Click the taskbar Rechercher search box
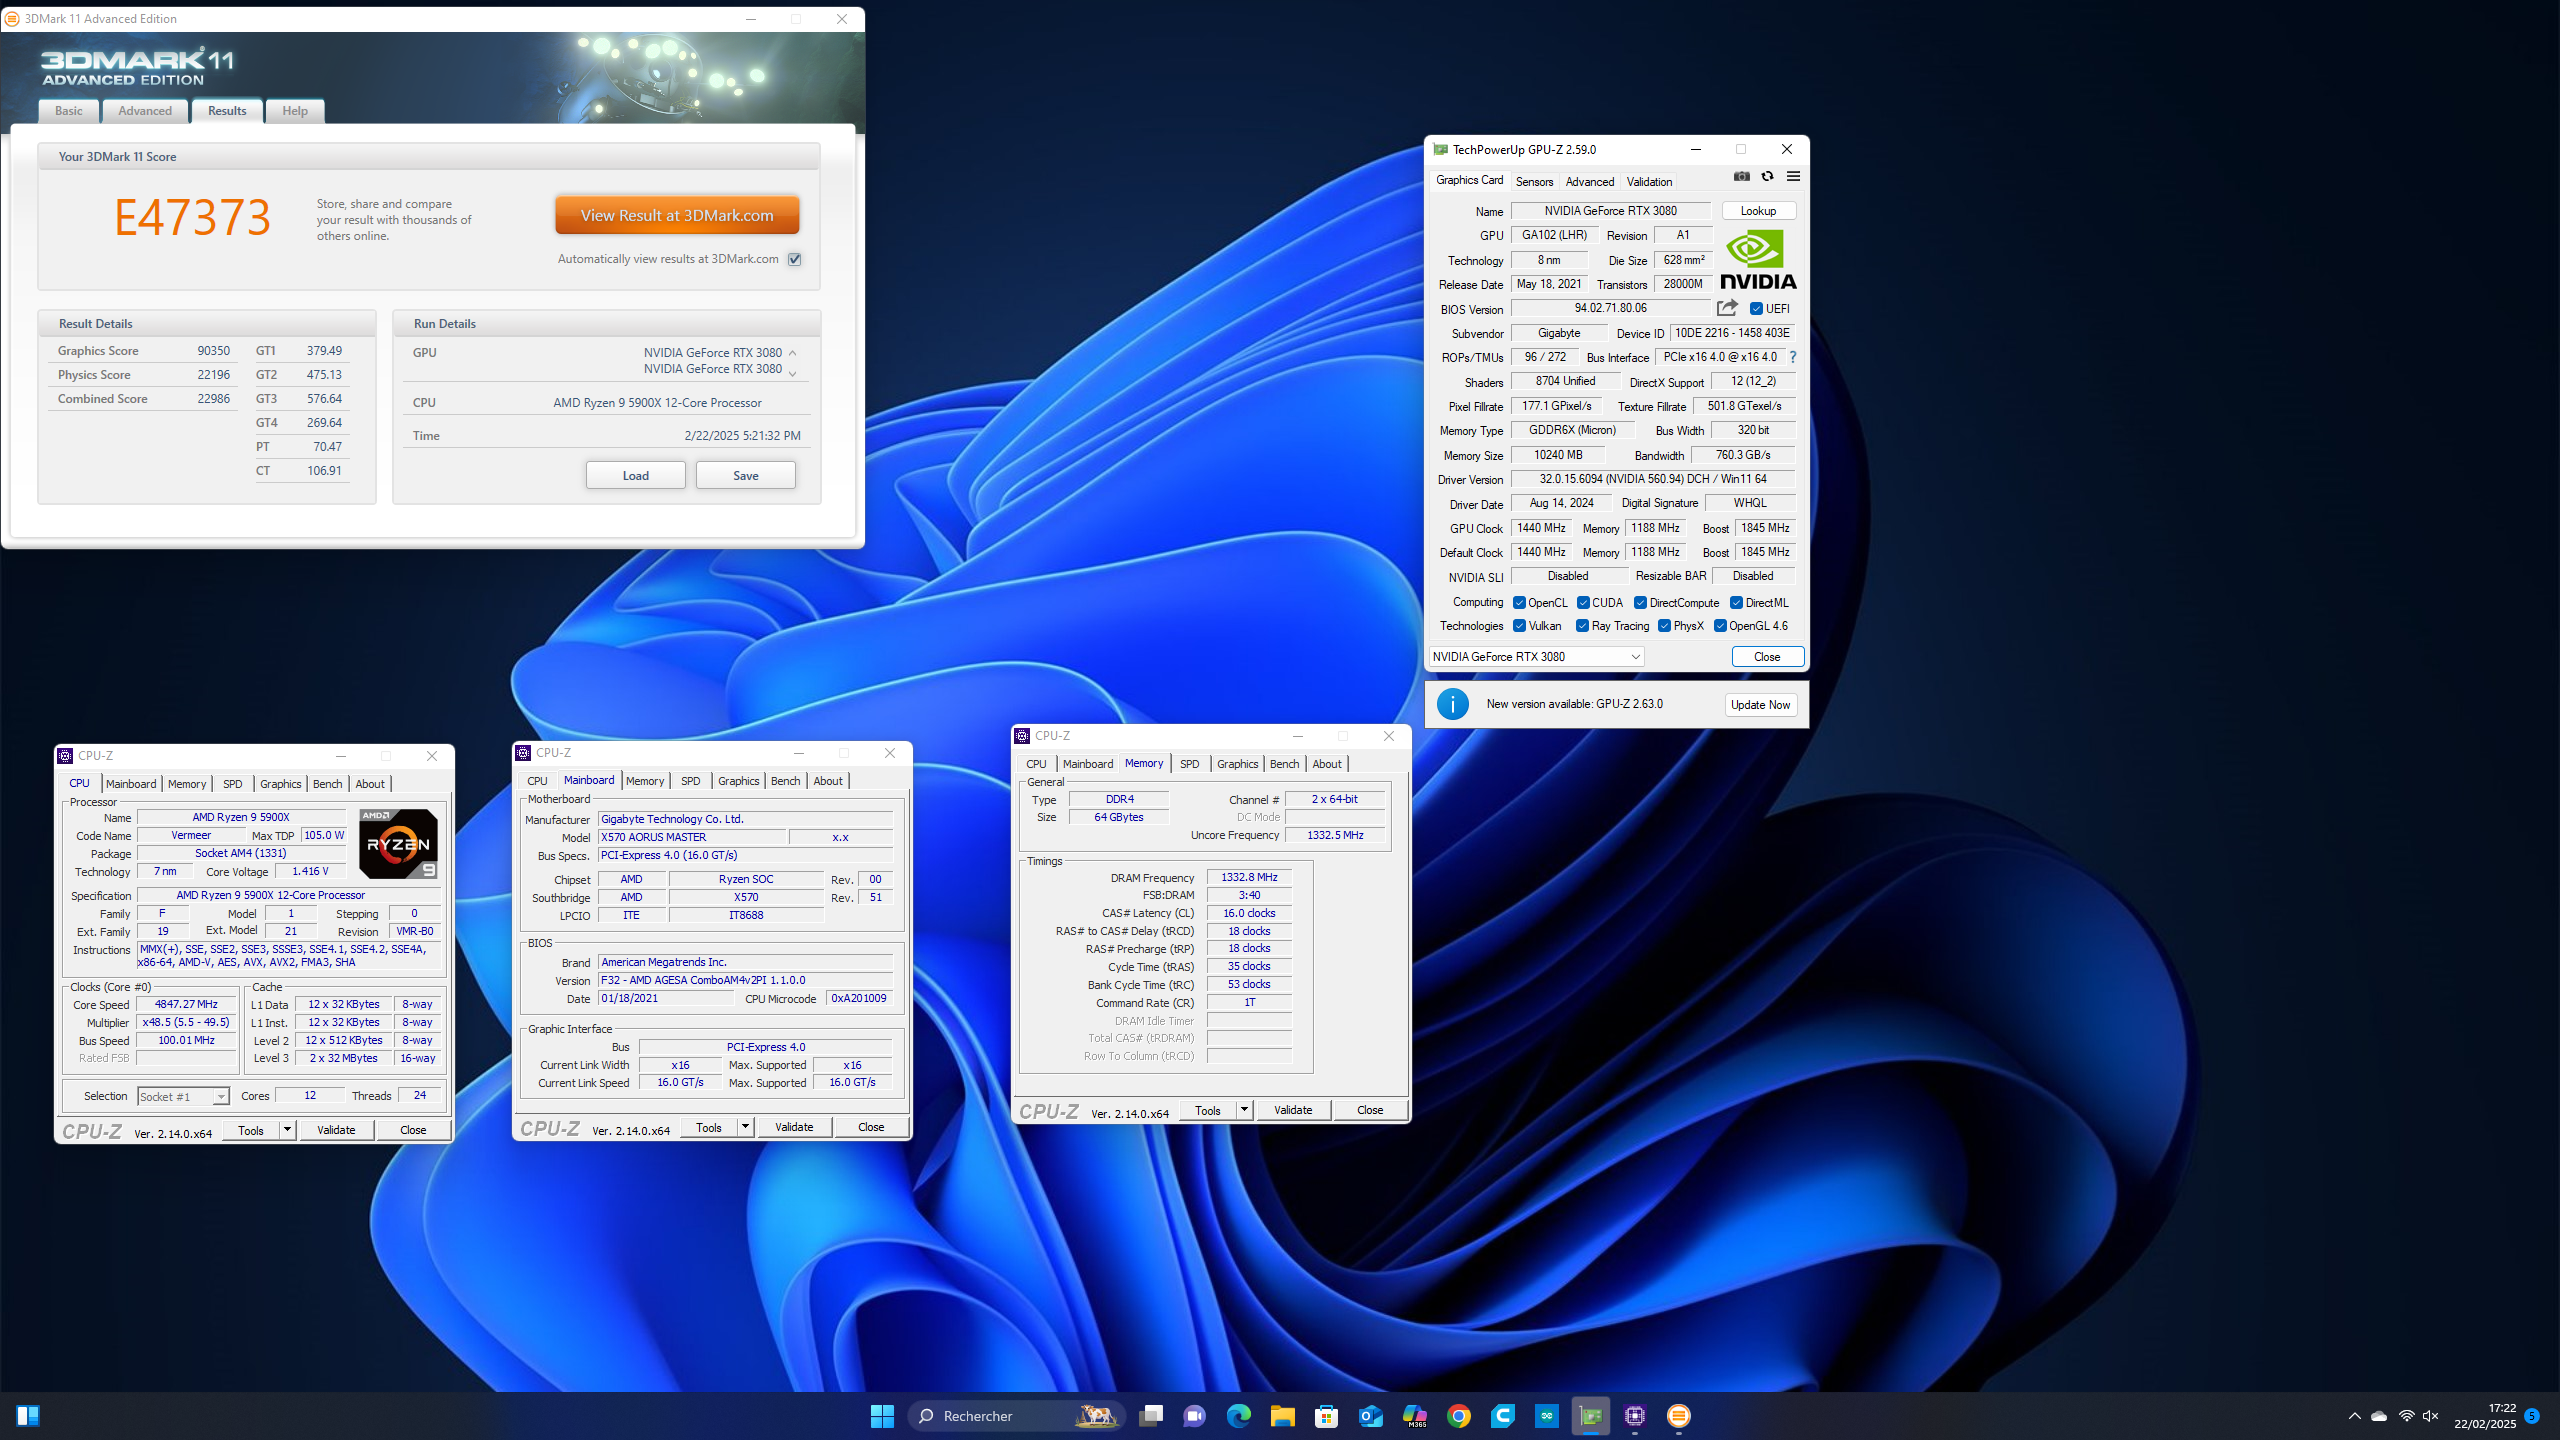 [1016, 1416]
